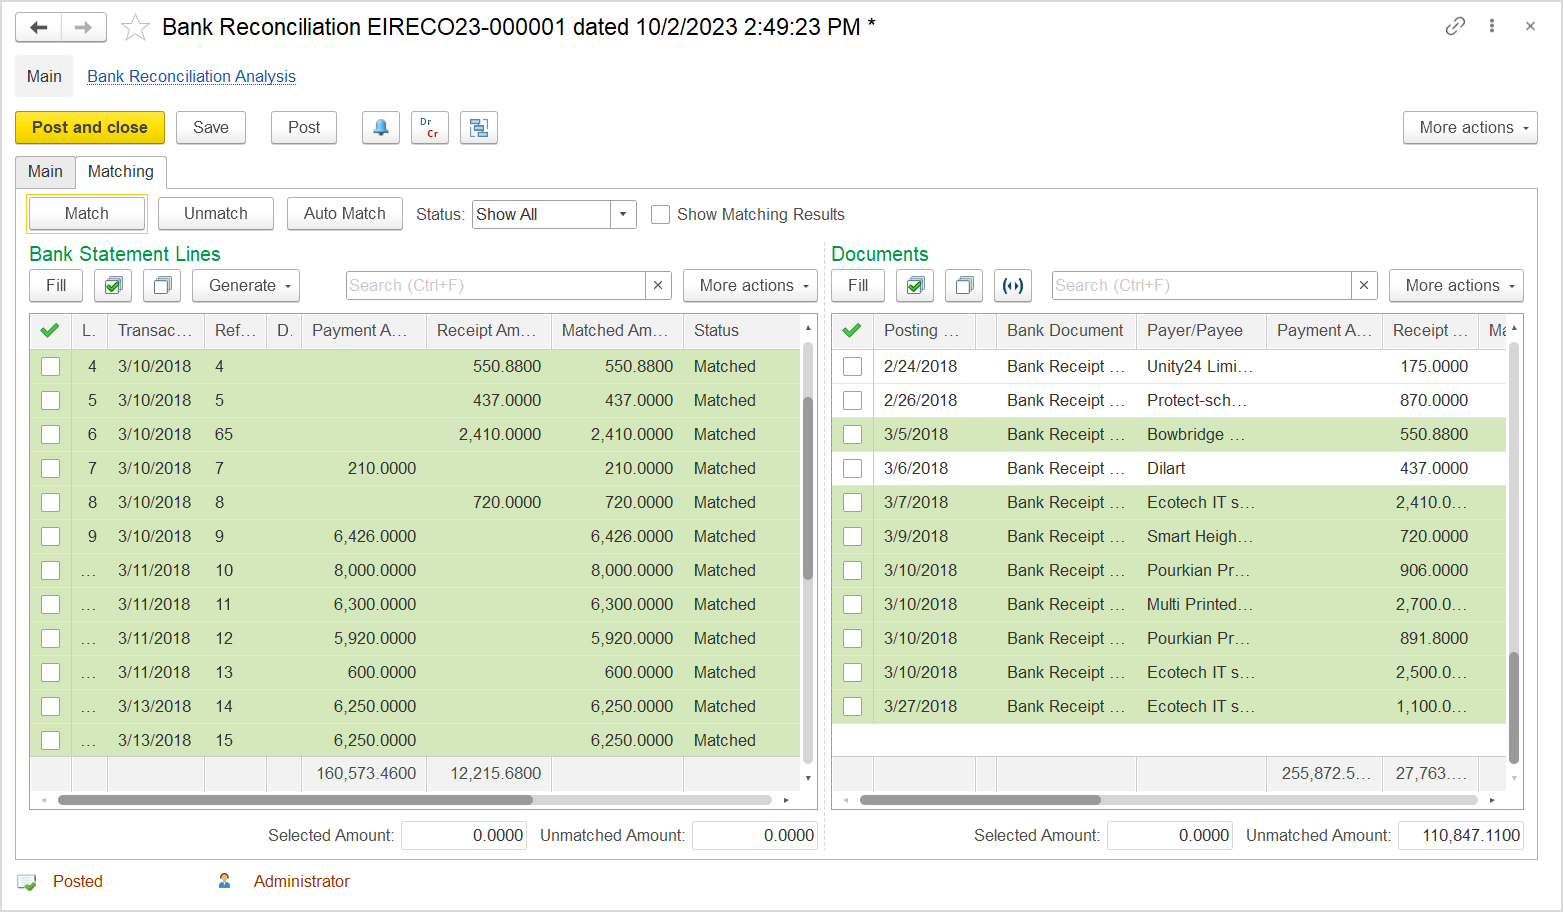Viewport: 1563px width, 912px height.
Task: Click the green checkmark header in Documents table
Action: pyautogui.click(x=852, y=330)
